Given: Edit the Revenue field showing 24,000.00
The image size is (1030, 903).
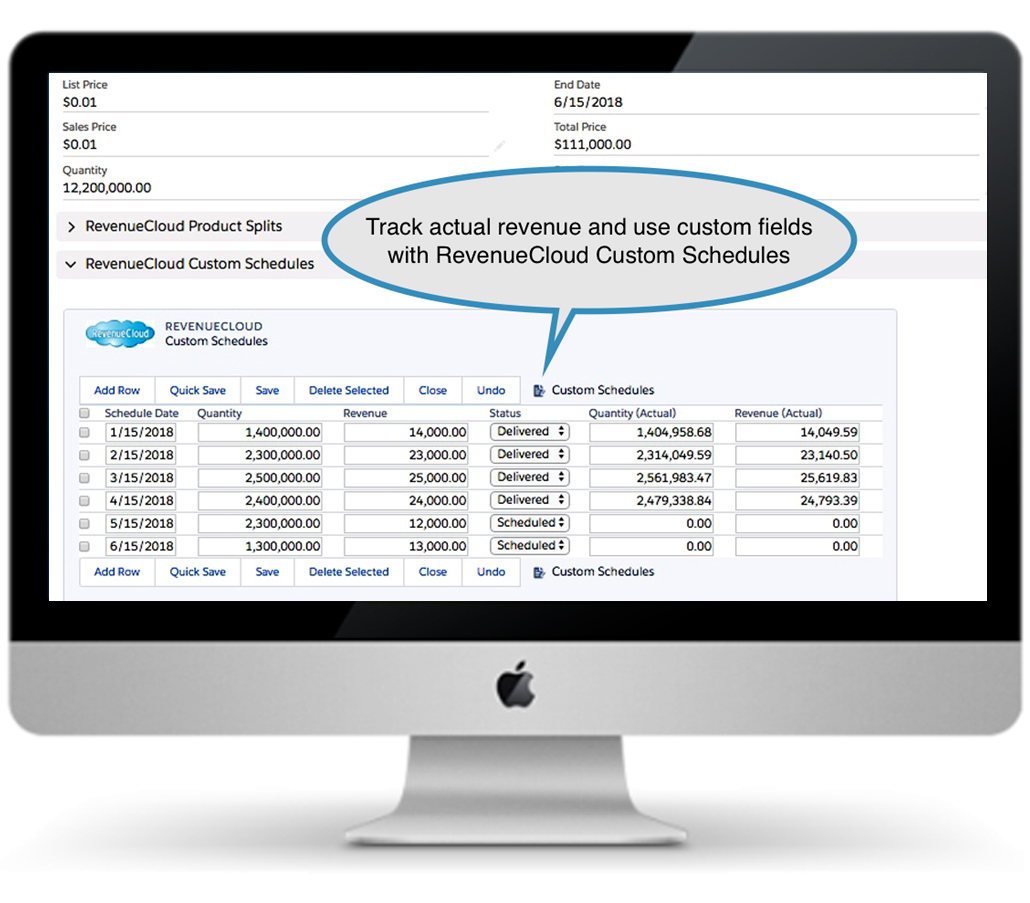Looking at the screenshot, I should point(406,500).
